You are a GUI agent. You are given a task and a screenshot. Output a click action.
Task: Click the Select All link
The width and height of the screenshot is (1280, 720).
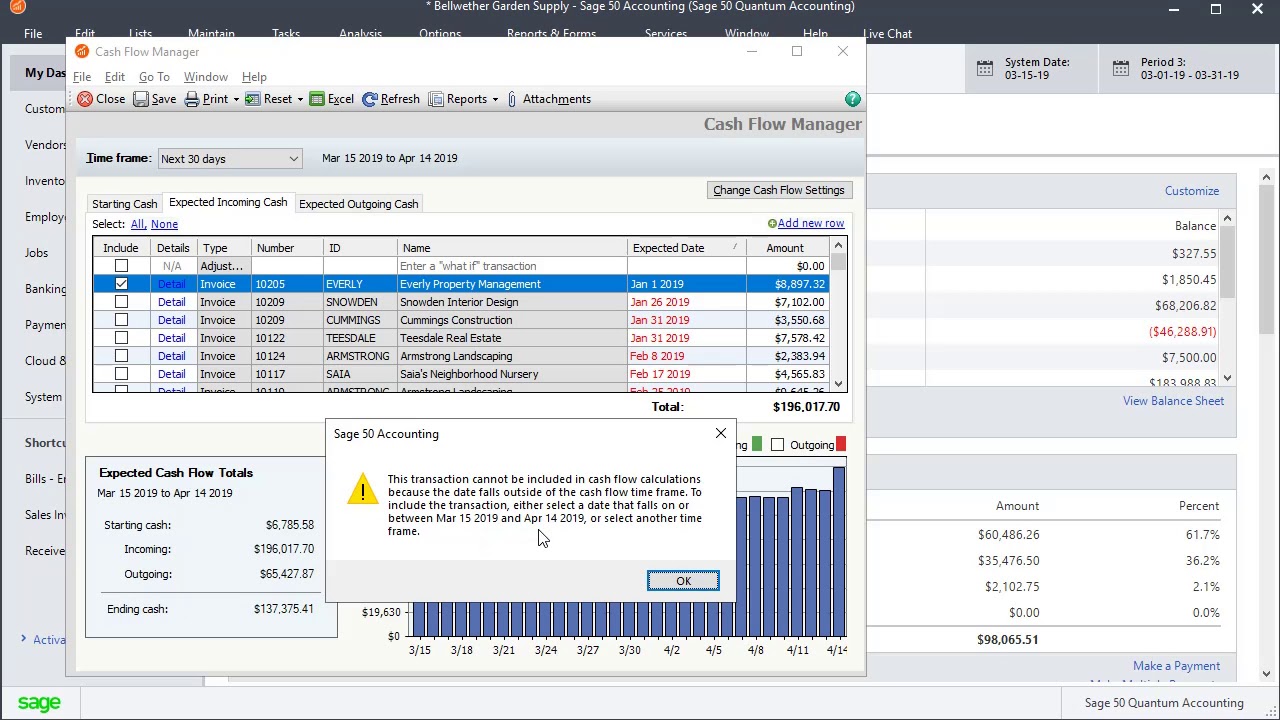coord(138,224)
